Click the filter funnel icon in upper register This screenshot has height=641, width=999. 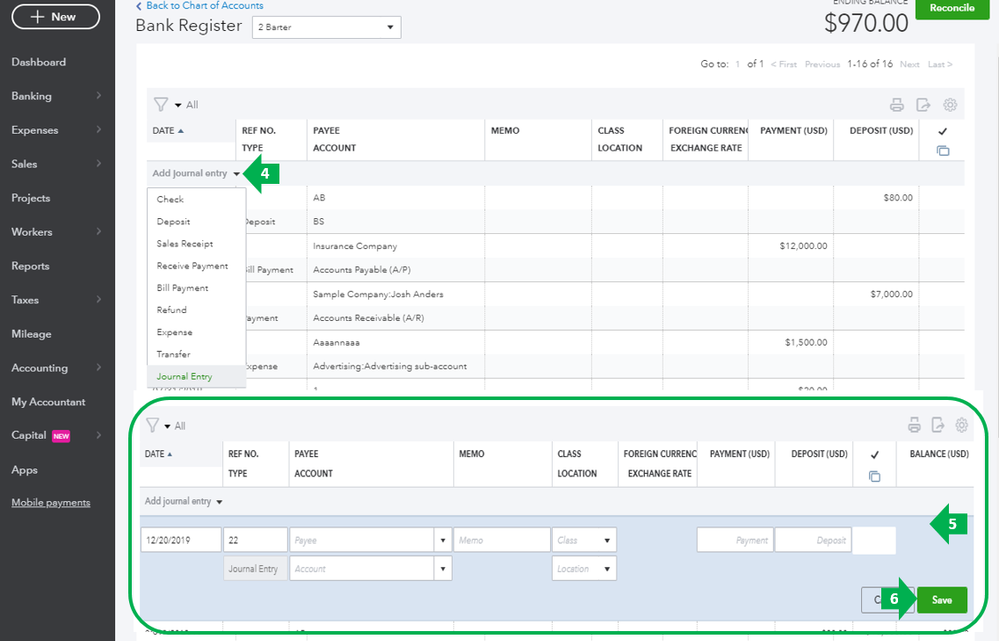pos(160,104)
